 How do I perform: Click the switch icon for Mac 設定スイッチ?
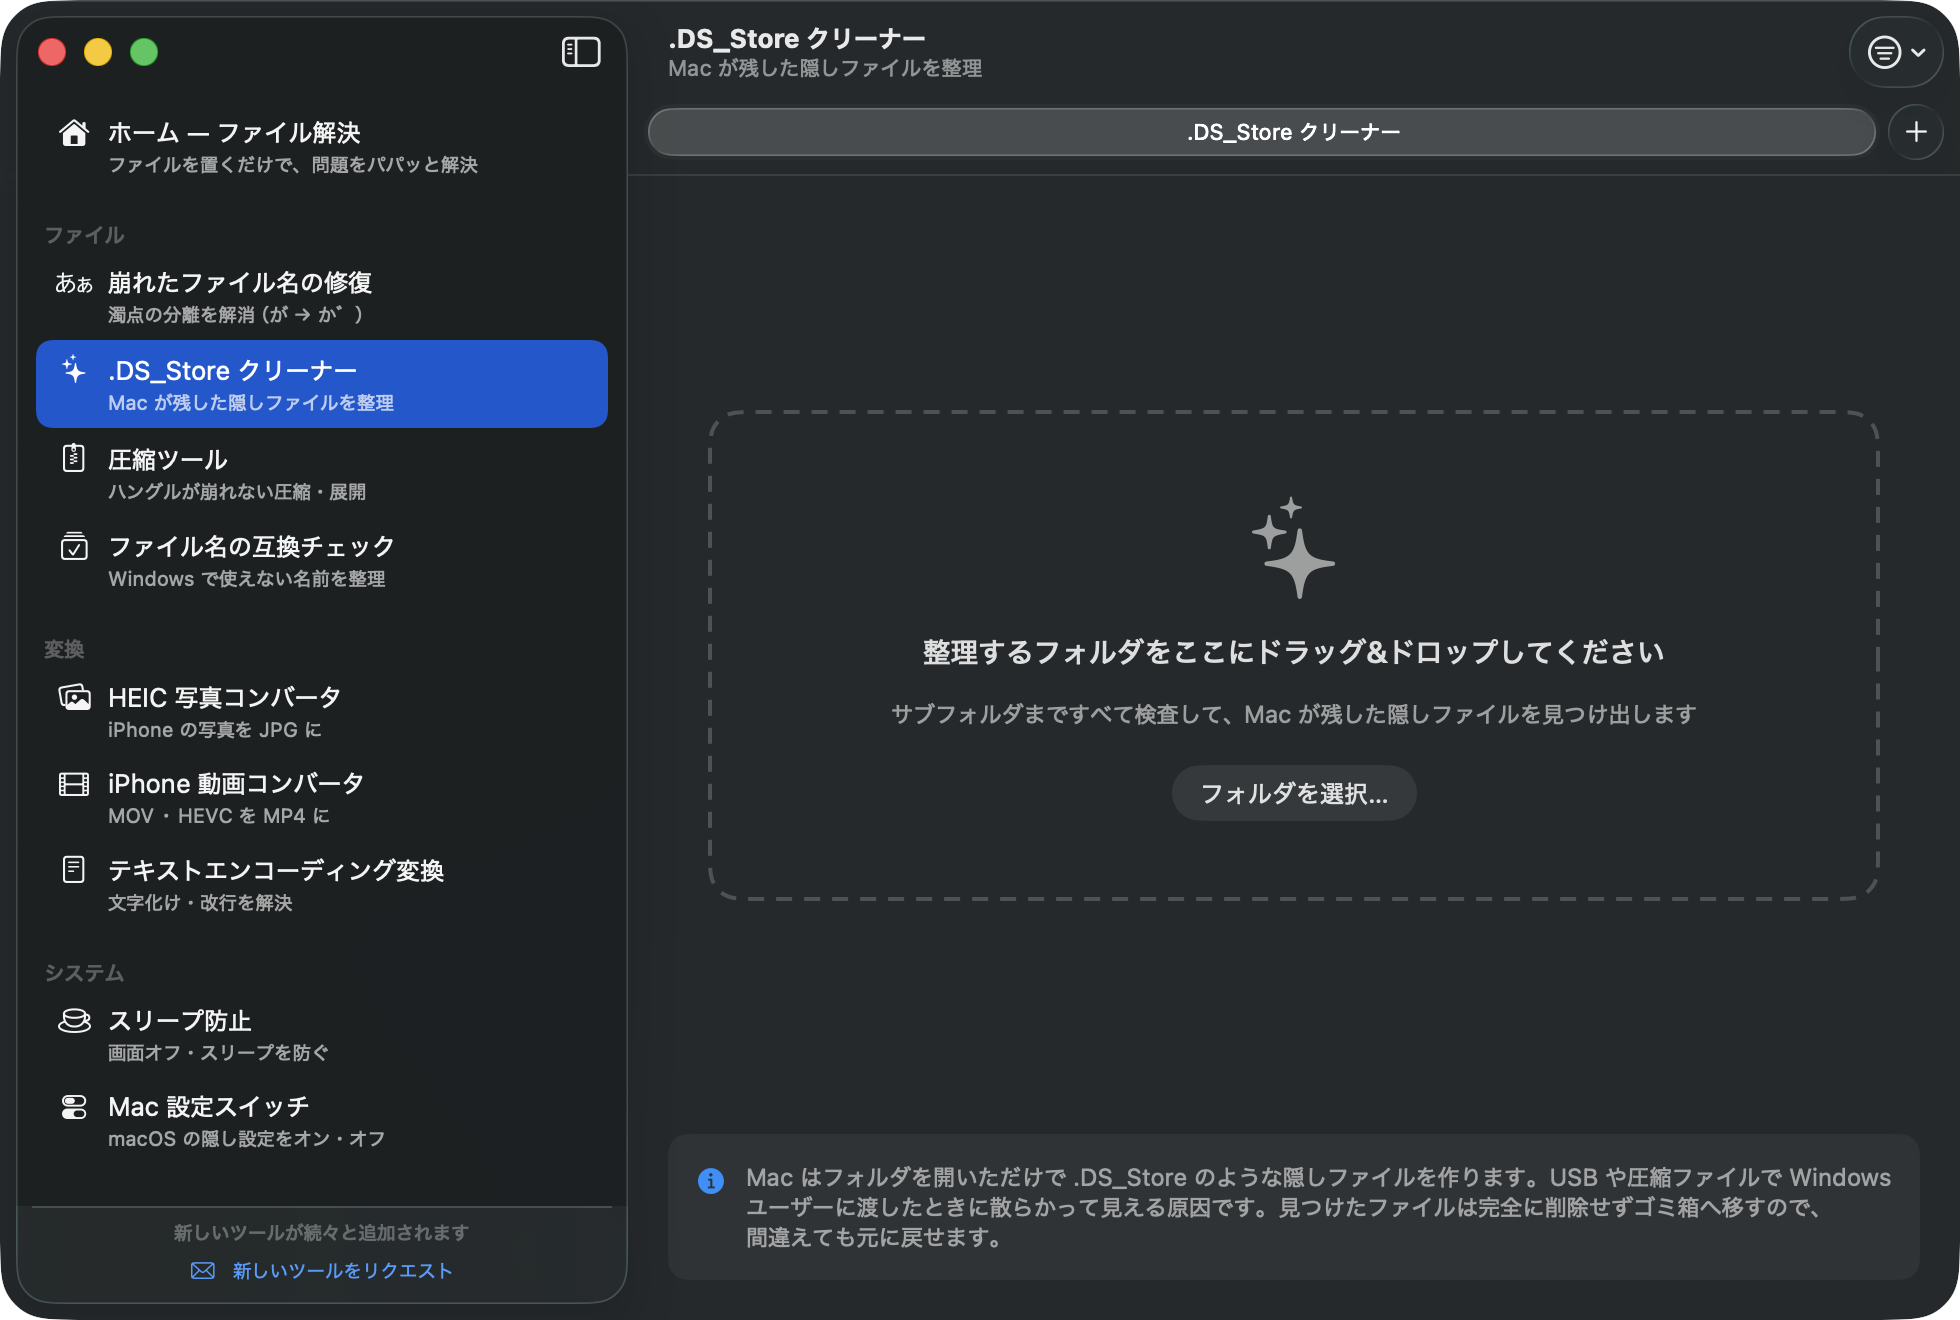(74, 1107)
